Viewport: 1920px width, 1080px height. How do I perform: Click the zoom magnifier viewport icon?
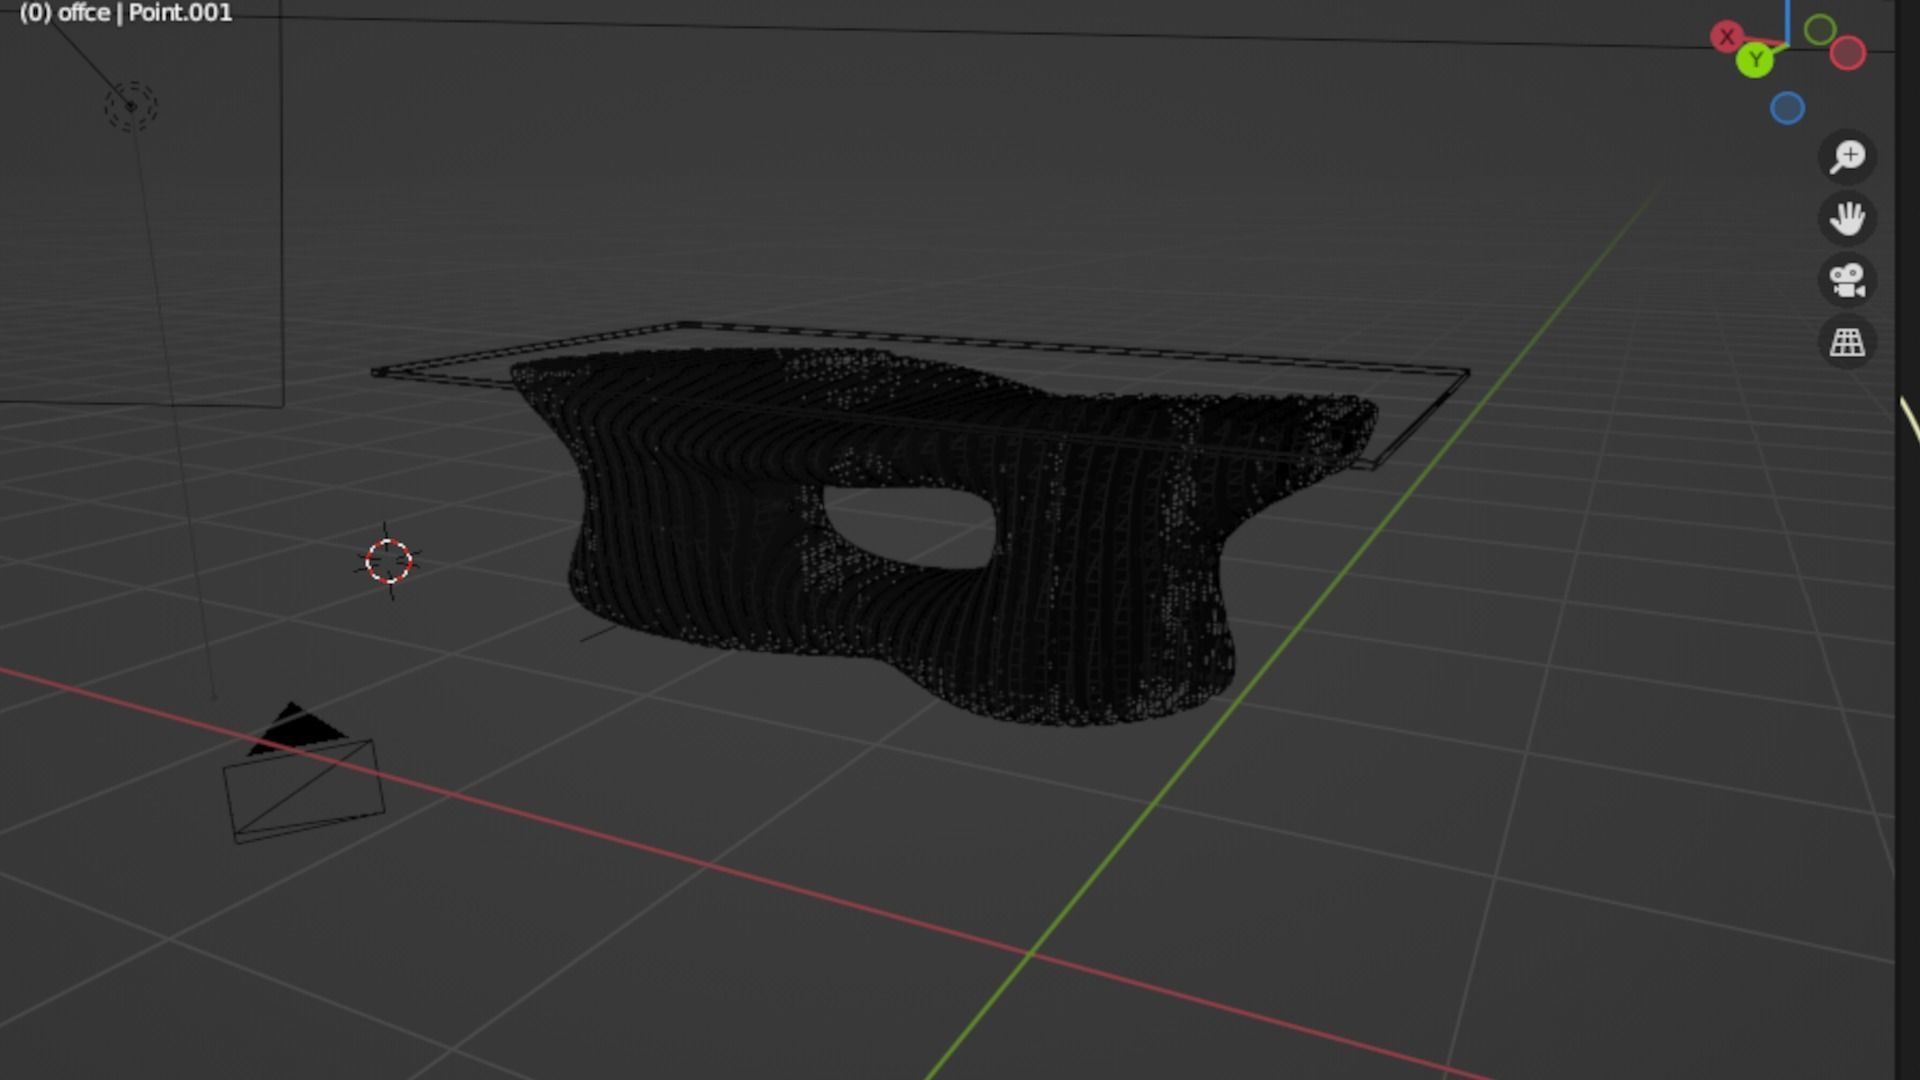(x=1847, y=157)
